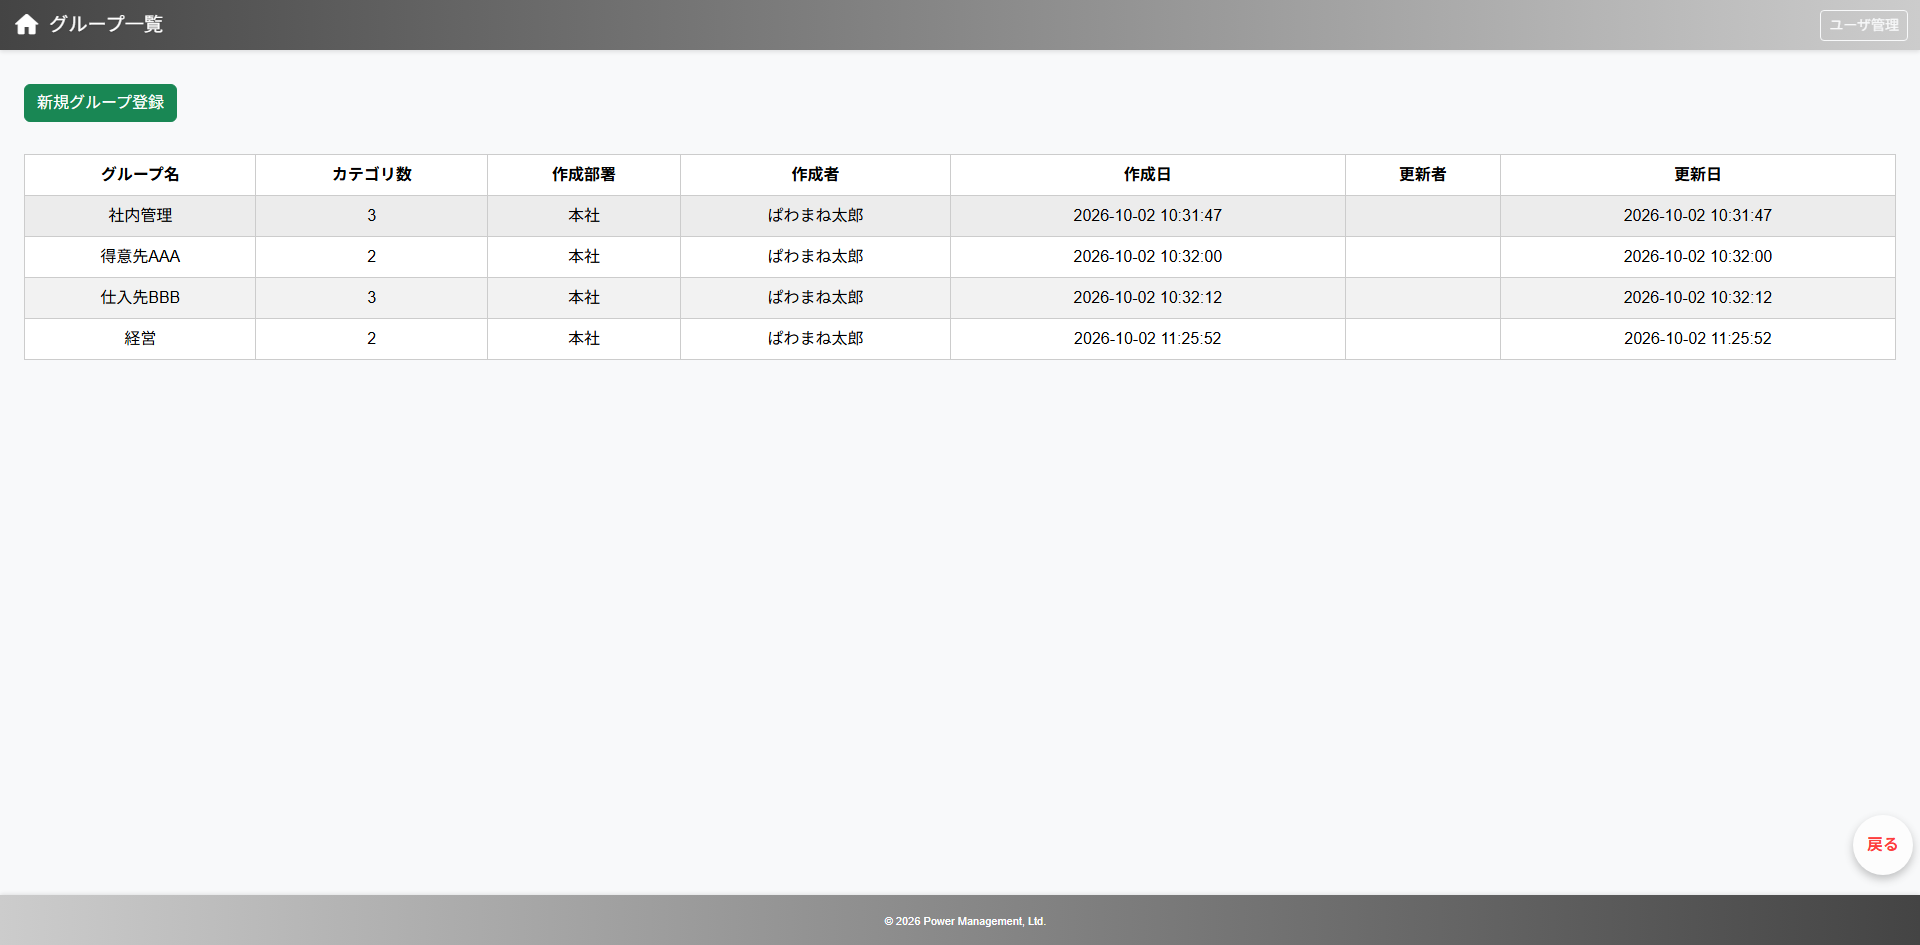Click update date 2026-10-02 11:25:52
Viewport: 1920px width, 945px height.
point(1697,339)
